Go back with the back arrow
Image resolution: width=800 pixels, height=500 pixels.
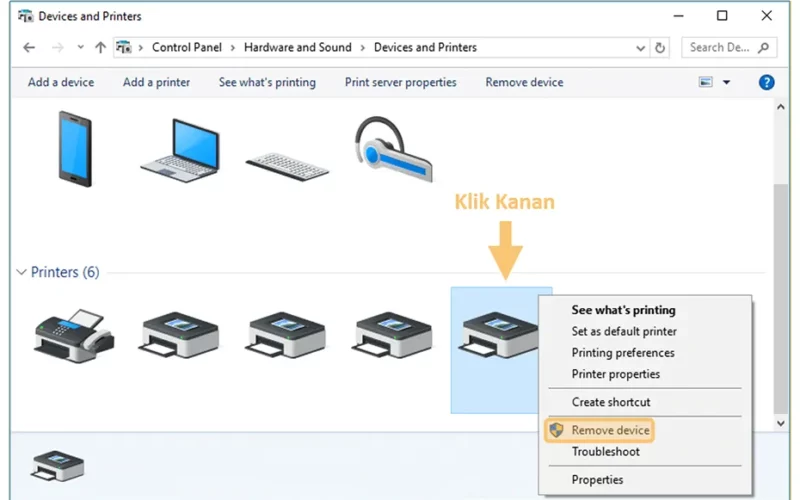(x=29, y=47)
